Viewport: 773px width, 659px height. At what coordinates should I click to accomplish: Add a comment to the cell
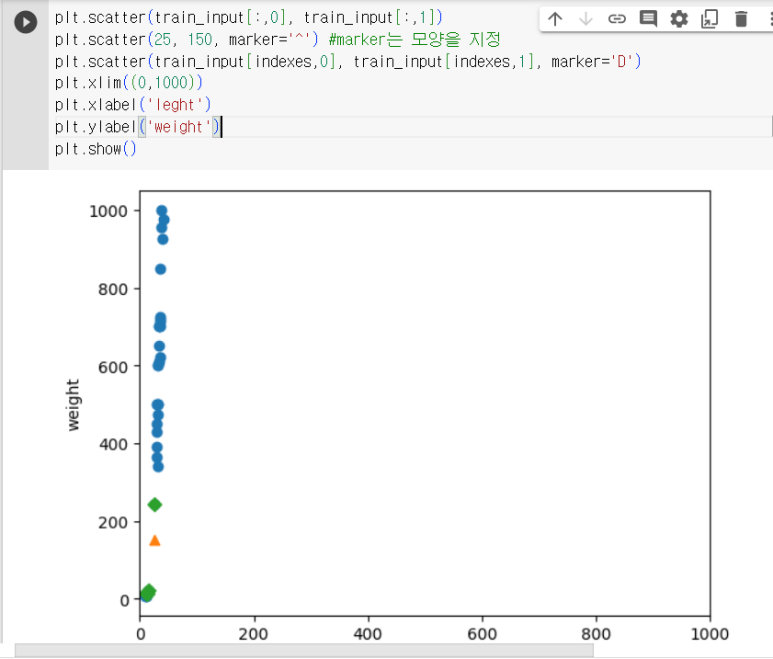tap(648, 19)
